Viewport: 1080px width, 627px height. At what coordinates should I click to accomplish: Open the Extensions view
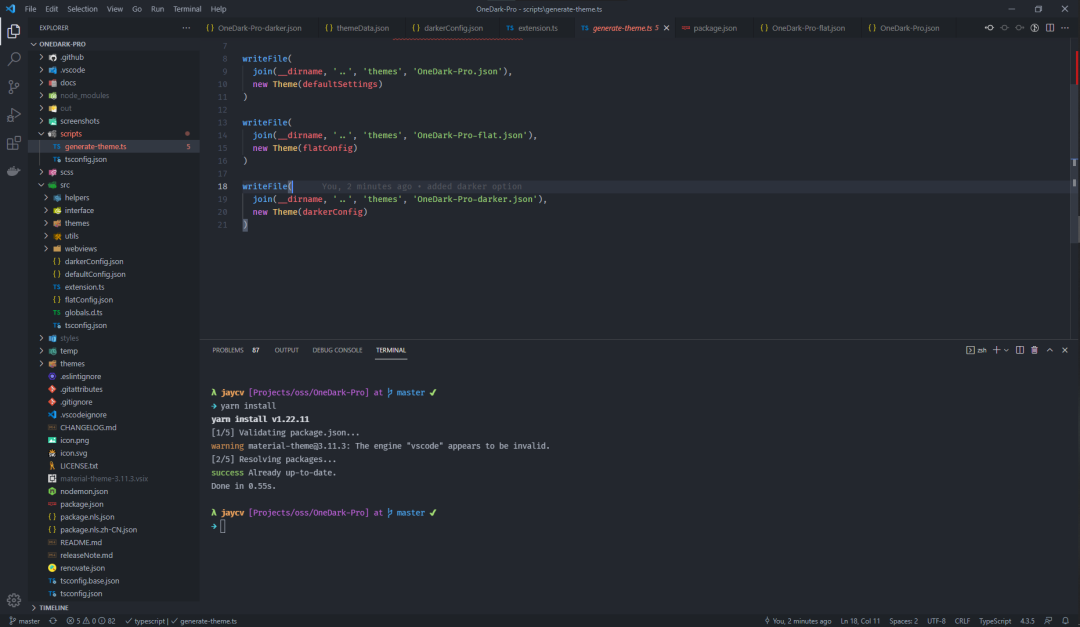(x=14, y=143)
